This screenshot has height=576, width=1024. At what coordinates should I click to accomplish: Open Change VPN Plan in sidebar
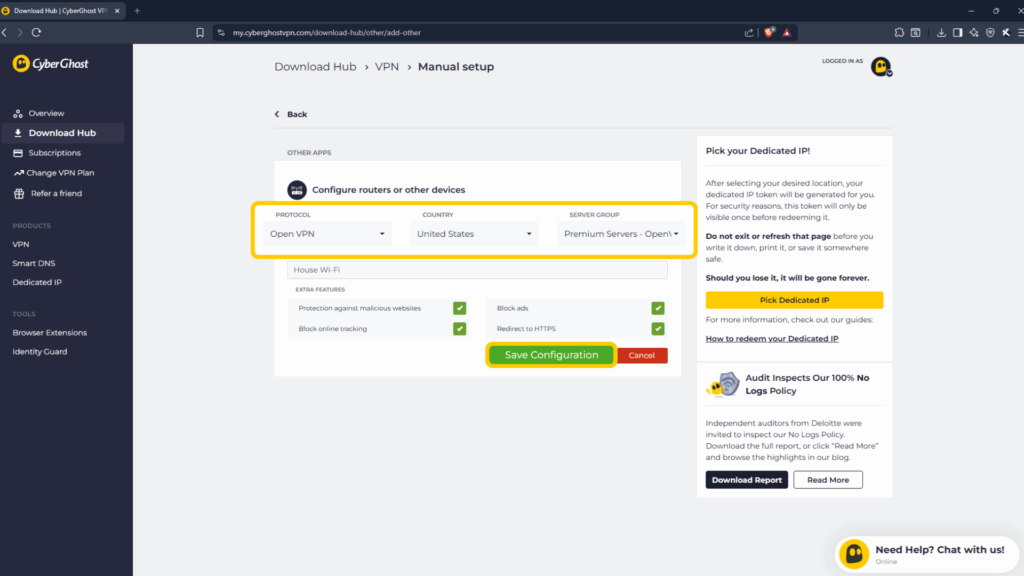tap(59, 173)
